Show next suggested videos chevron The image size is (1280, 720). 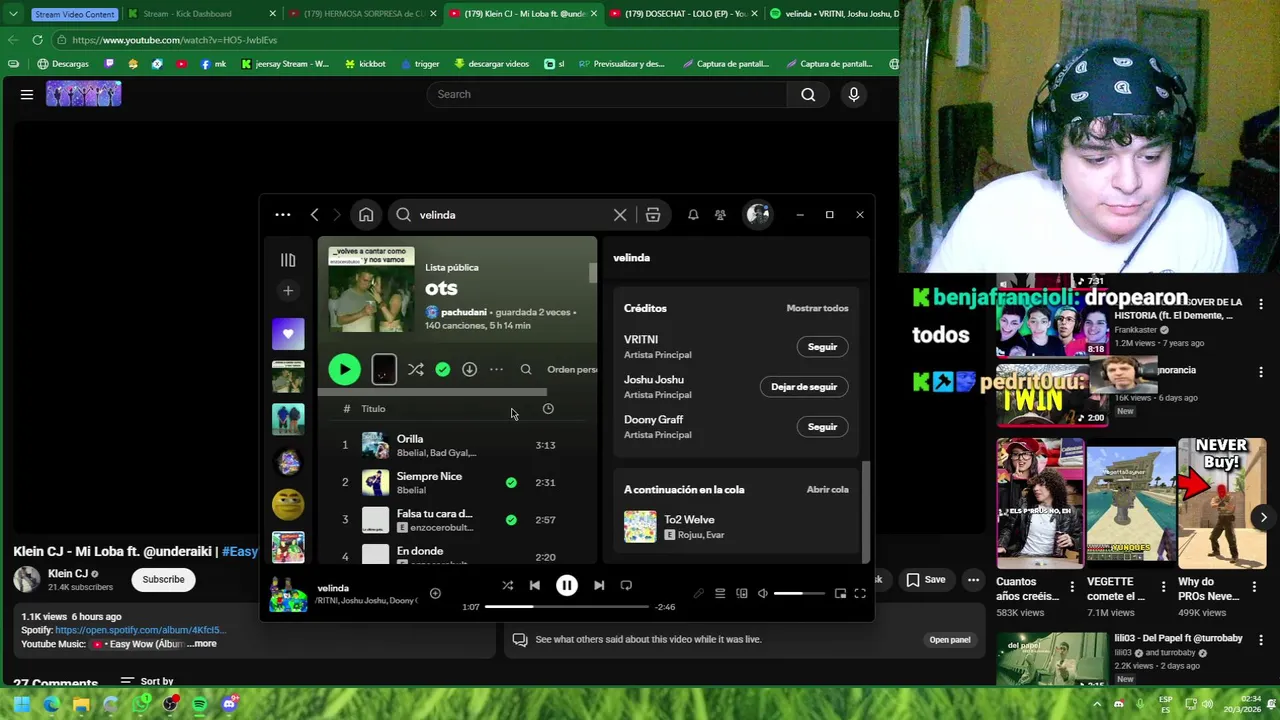pyautogui.click(x=1263, y=517)
